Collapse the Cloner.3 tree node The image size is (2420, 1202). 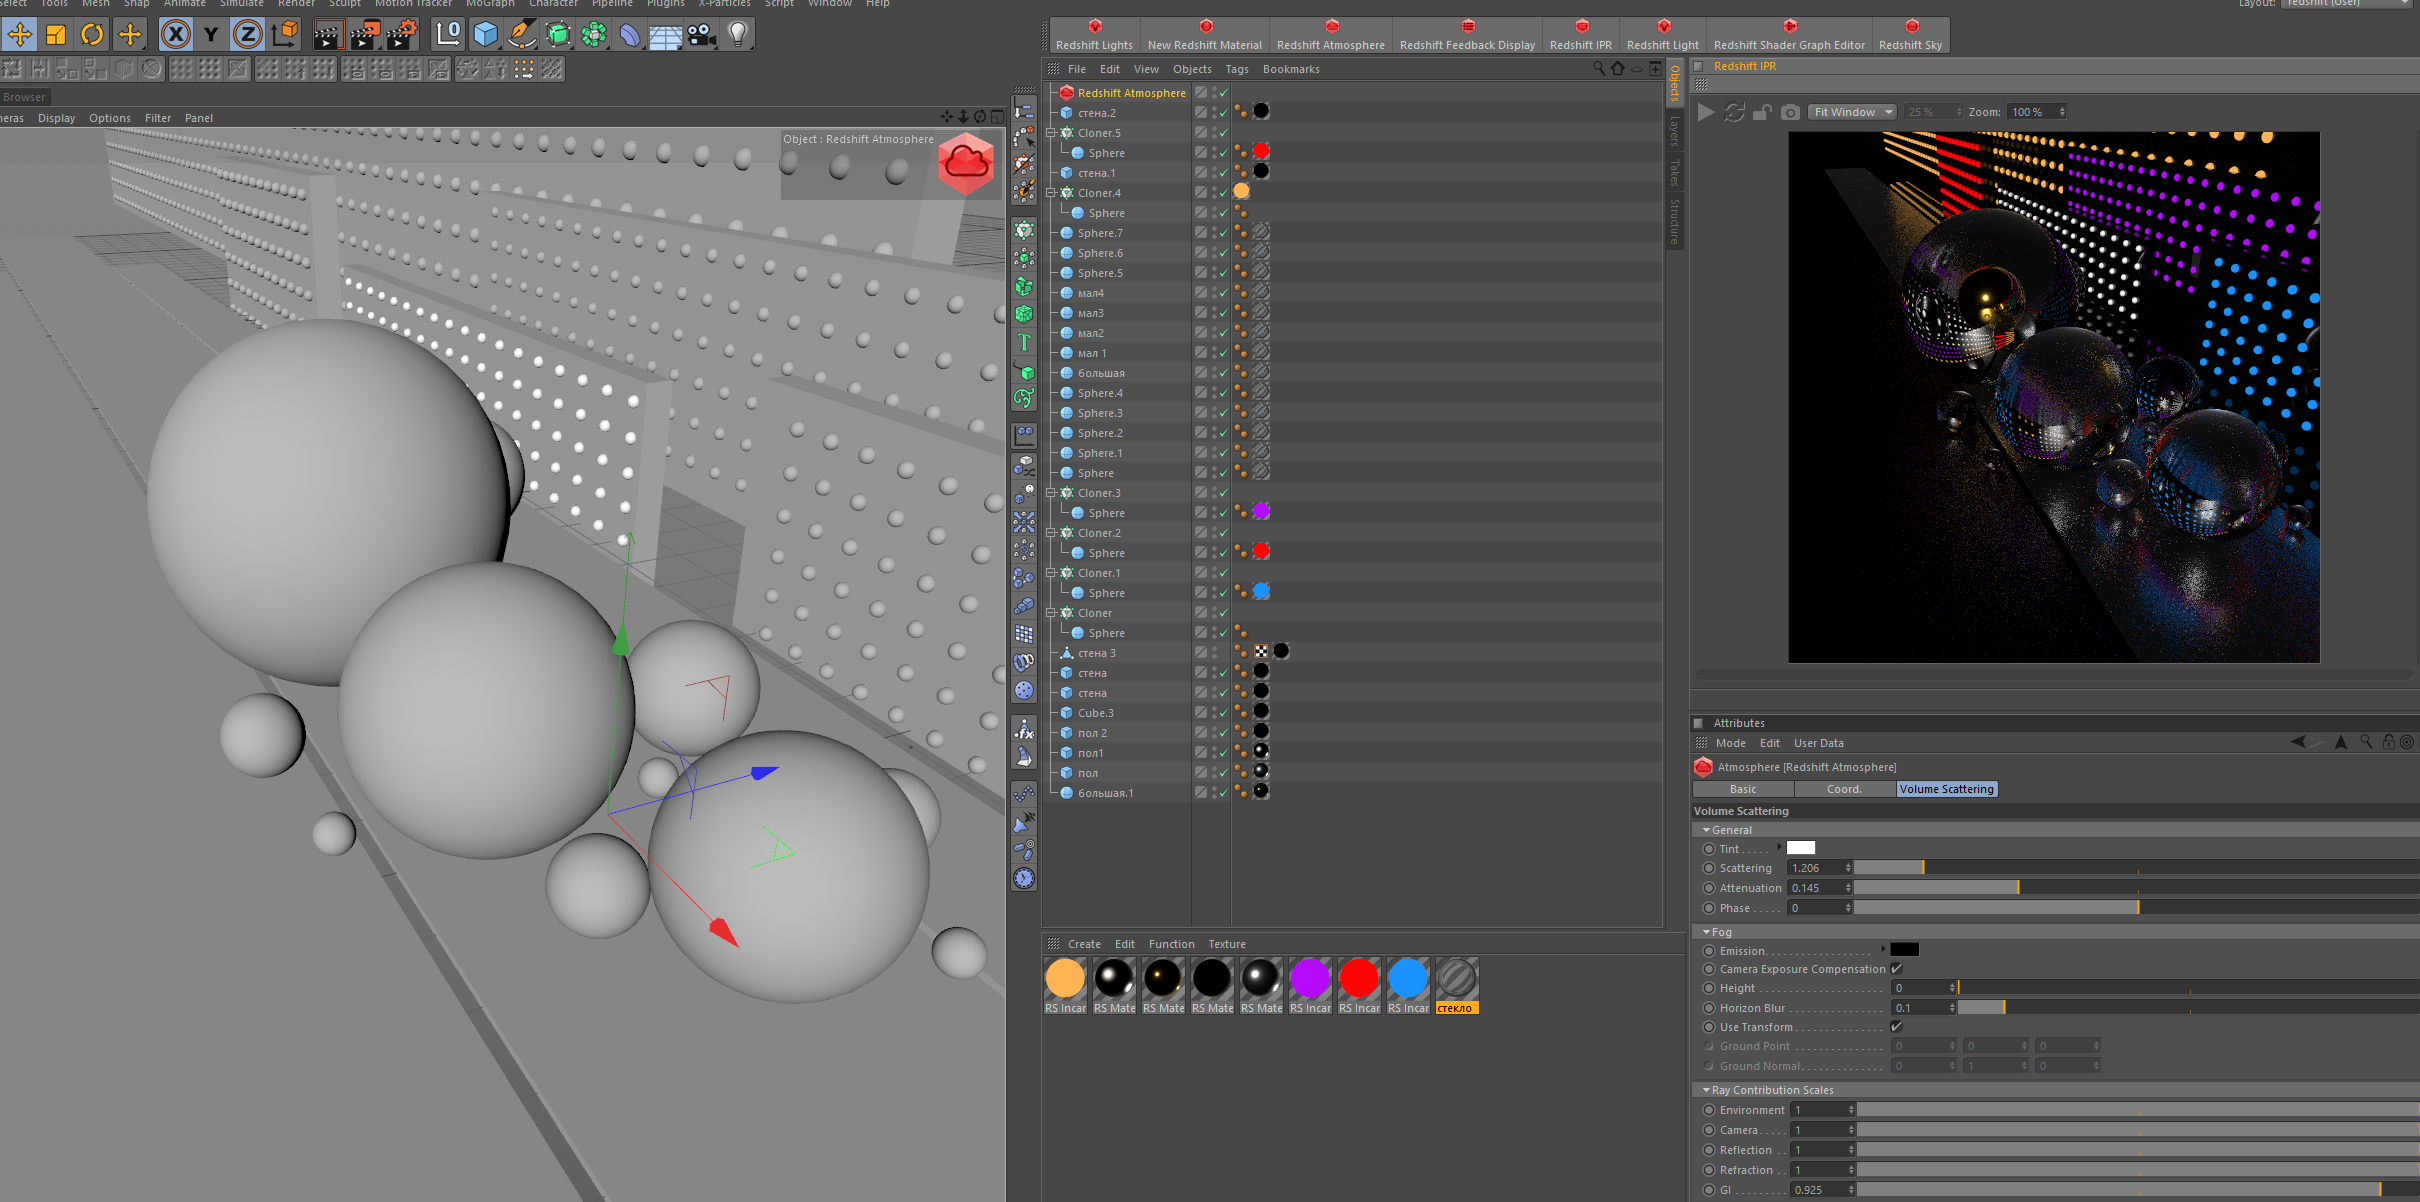(1051, 493)
